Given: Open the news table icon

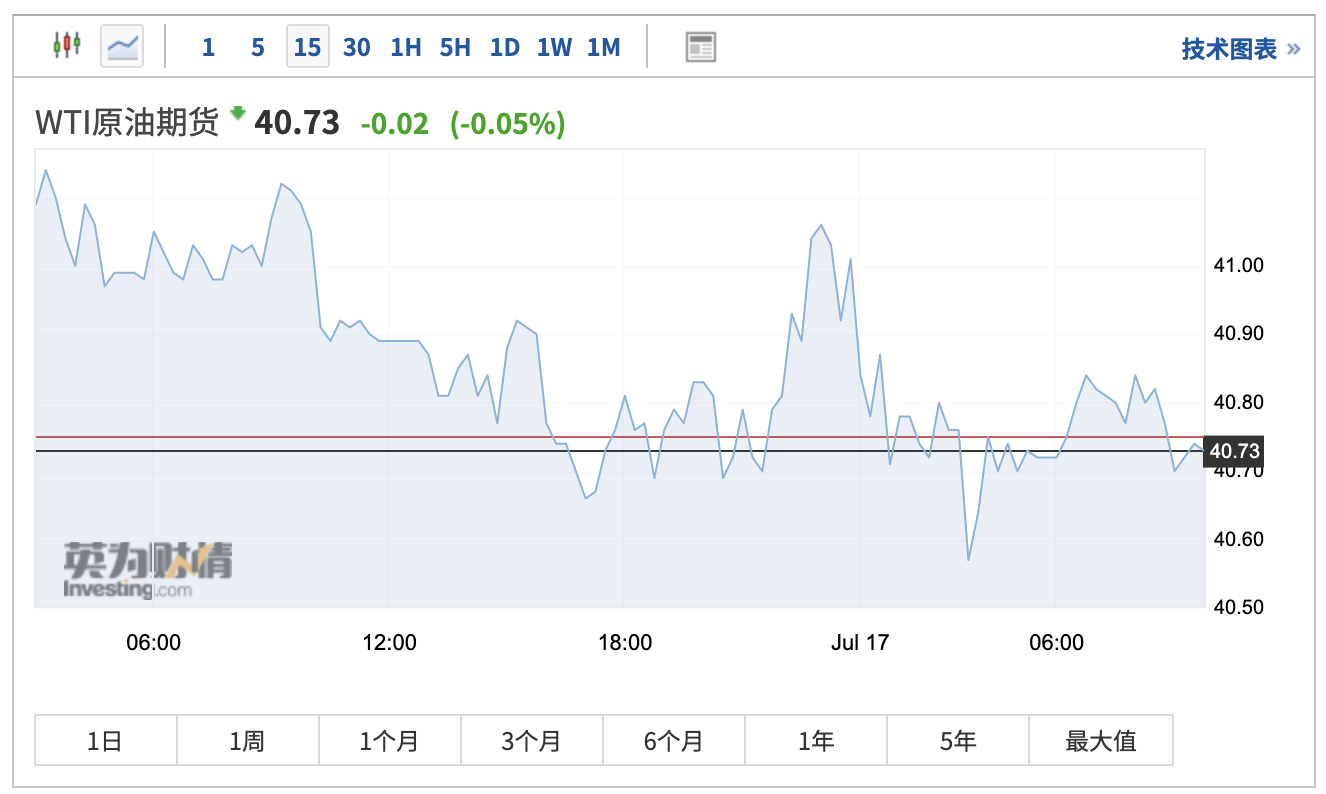Looking at the screenshot, I should coord(701,47).
